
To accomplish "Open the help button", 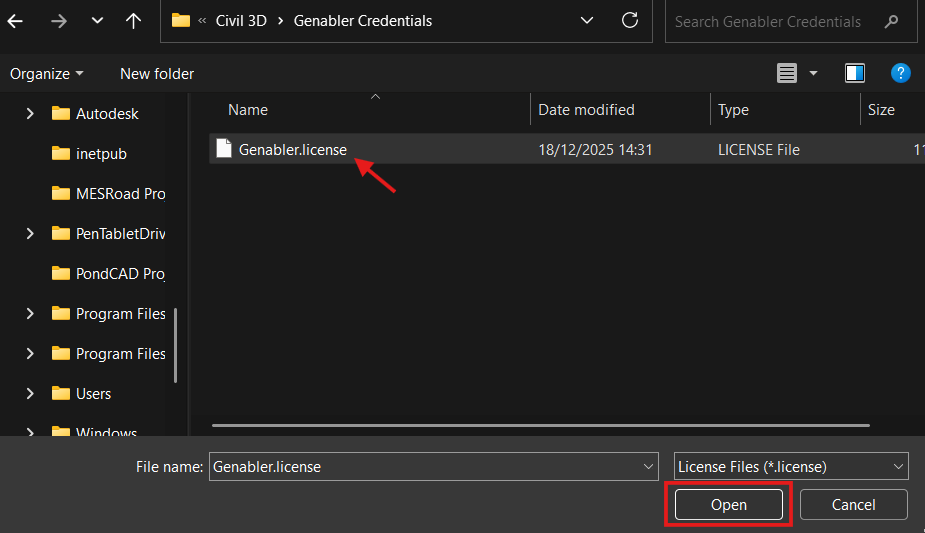I will coord(900,73).
